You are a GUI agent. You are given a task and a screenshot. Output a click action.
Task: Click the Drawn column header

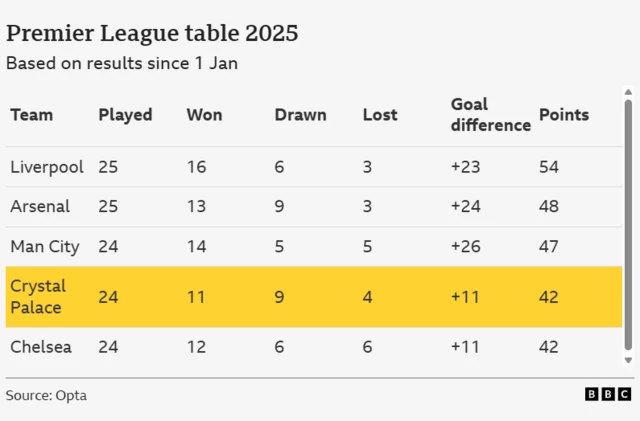(x=300, y=115)
